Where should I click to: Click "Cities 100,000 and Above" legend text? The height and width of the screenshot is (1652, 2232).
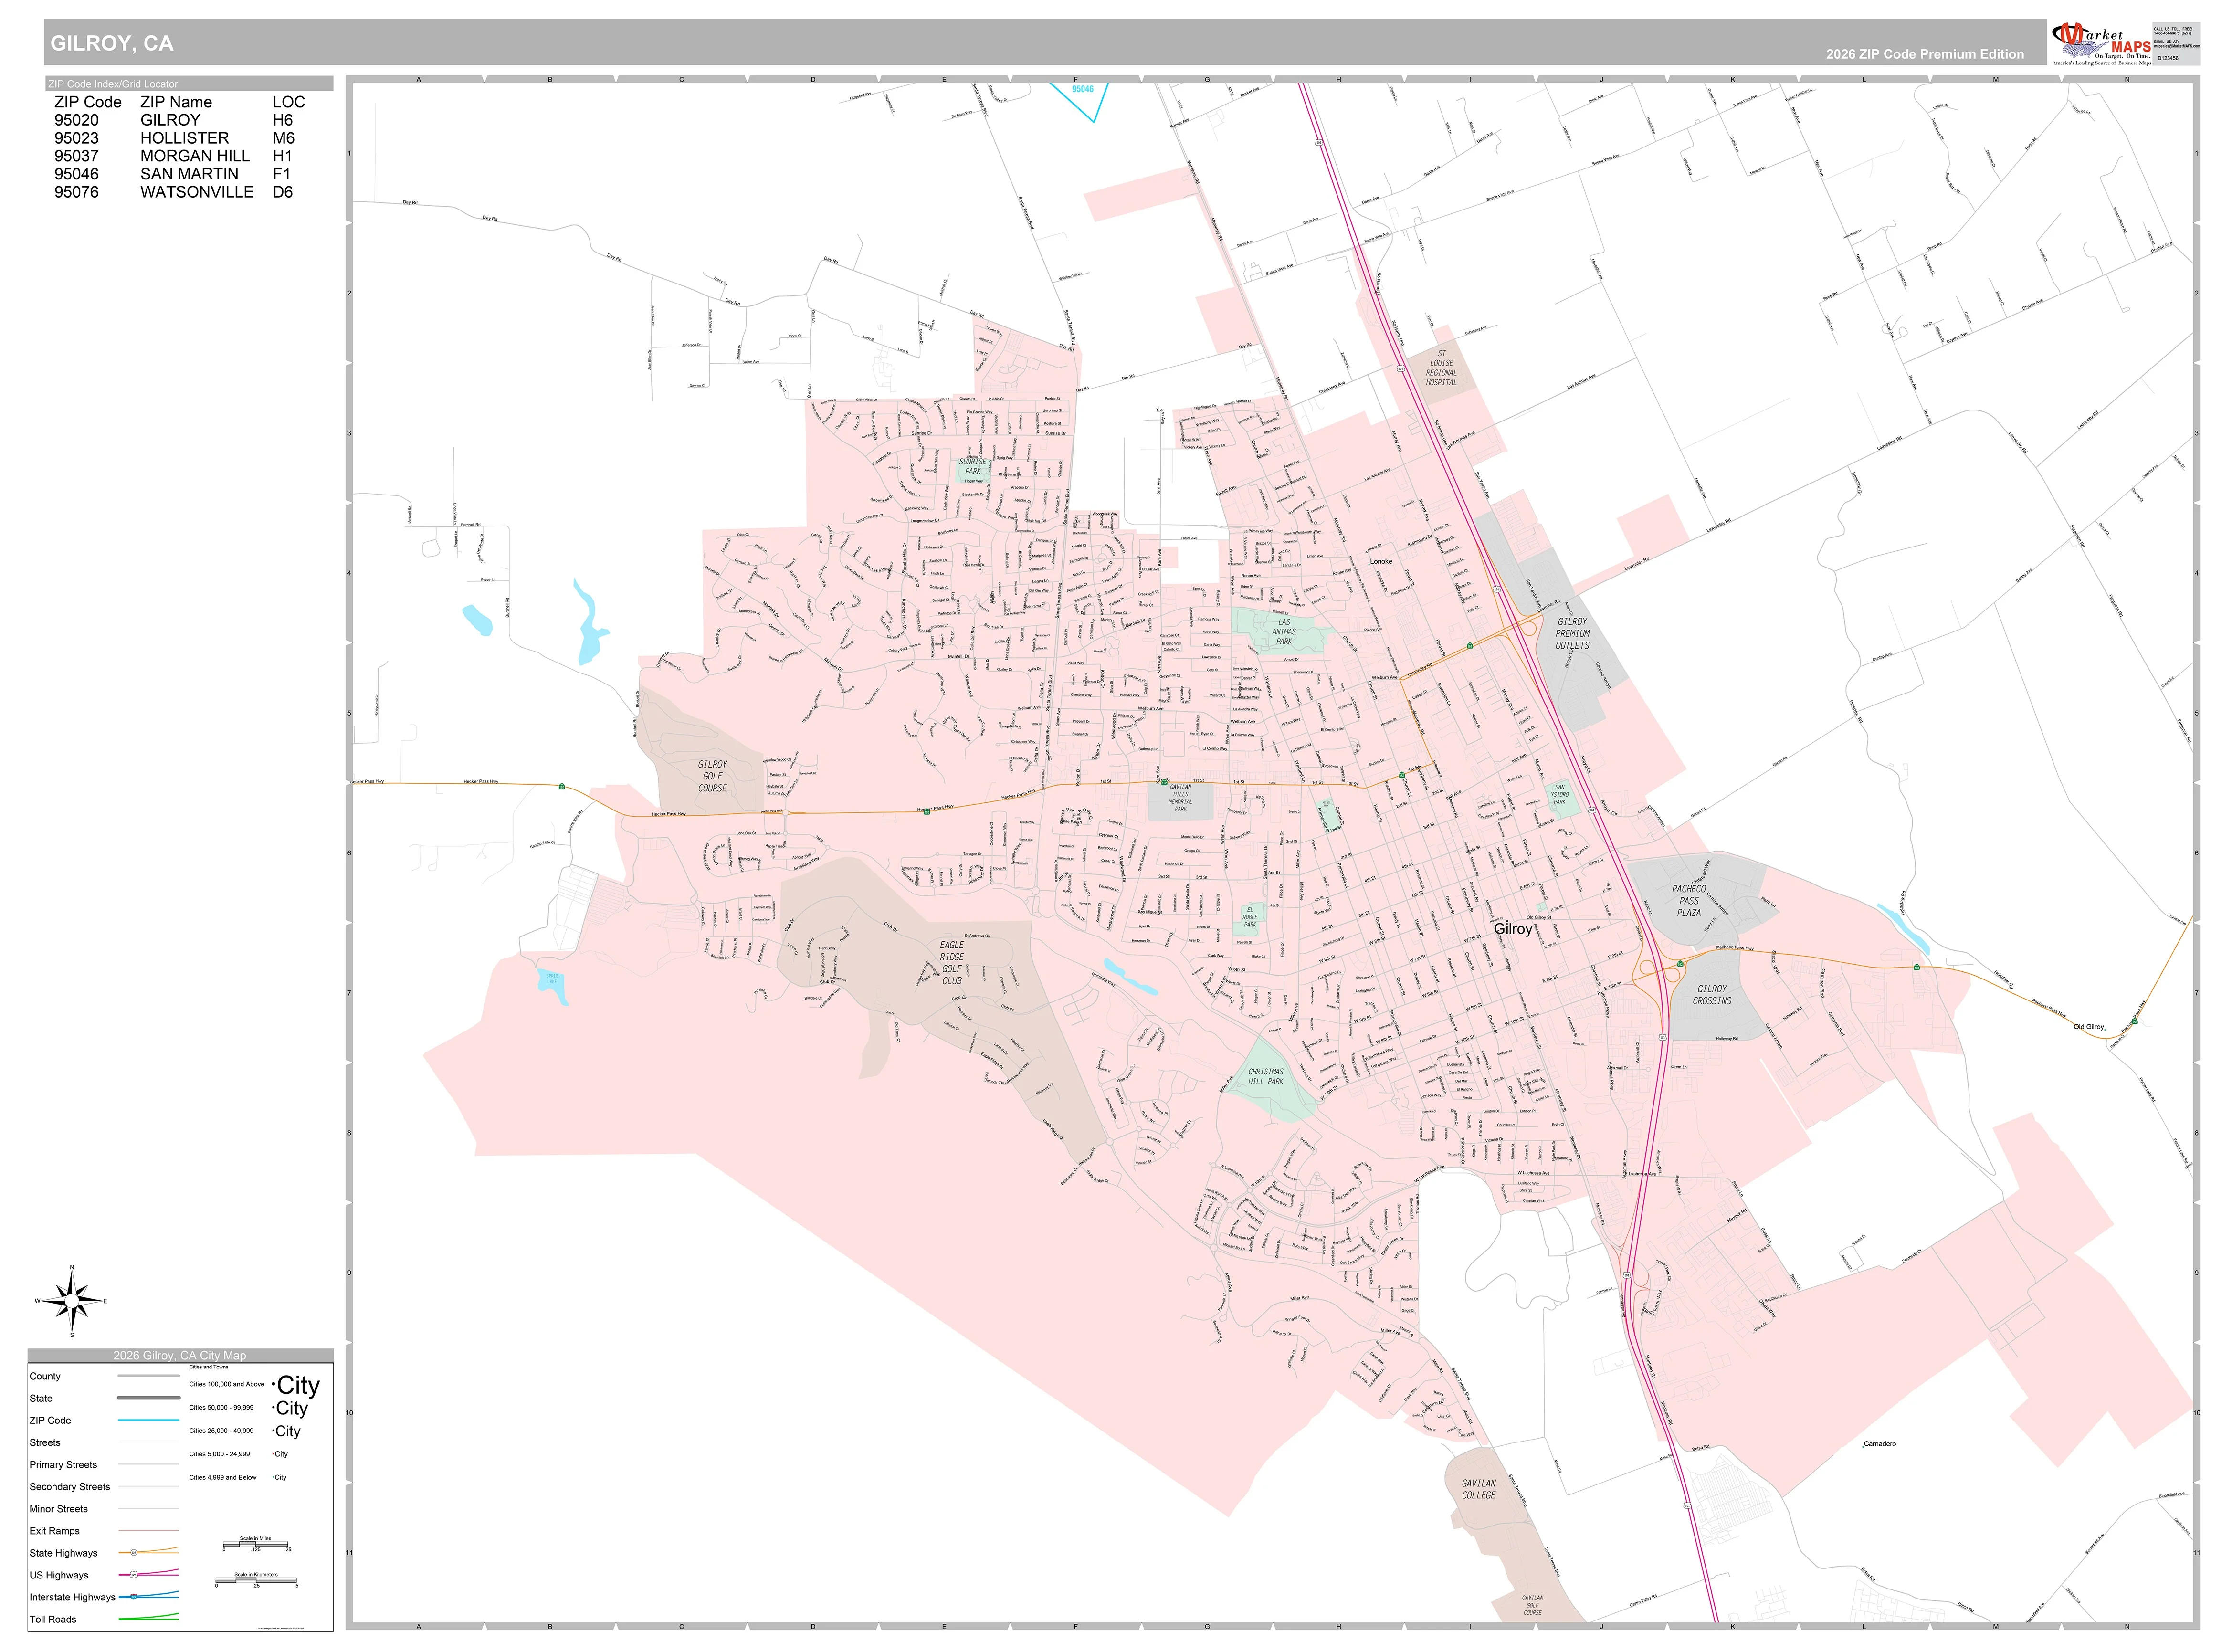pyautogui.click(x=227, y=1385)
